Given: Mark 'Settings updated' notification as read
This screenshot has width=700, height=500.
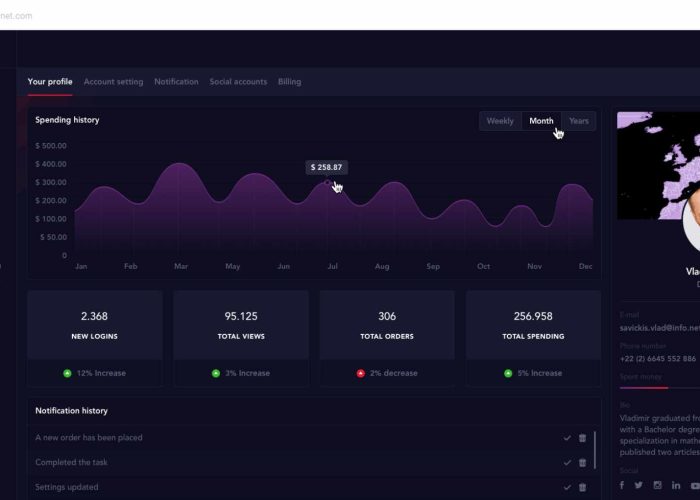Looking at the screenshot, I should 567,487.
